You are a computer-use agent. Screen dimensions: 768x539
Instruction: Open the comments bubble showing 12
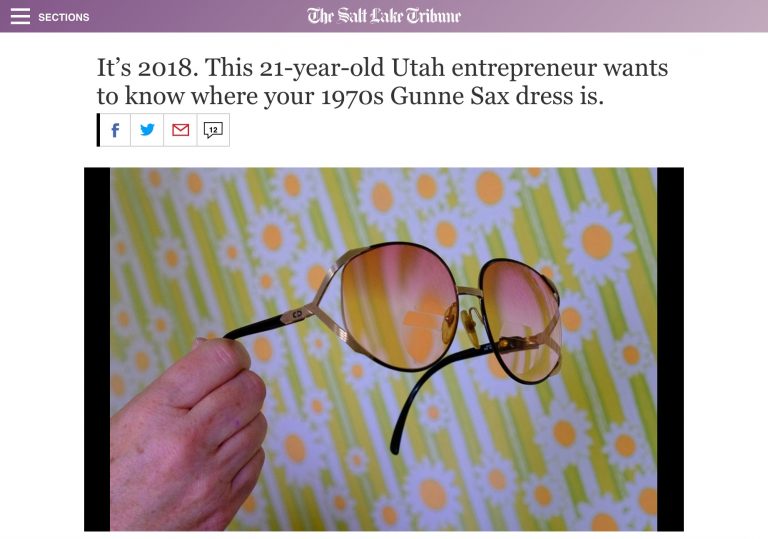(213, 130)
